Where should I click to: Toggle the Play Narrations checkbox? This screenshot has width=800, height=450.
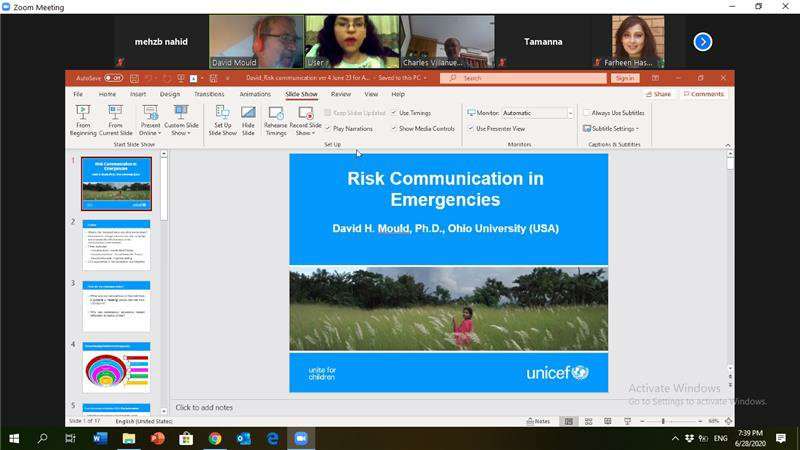click(x=328, y=128)
